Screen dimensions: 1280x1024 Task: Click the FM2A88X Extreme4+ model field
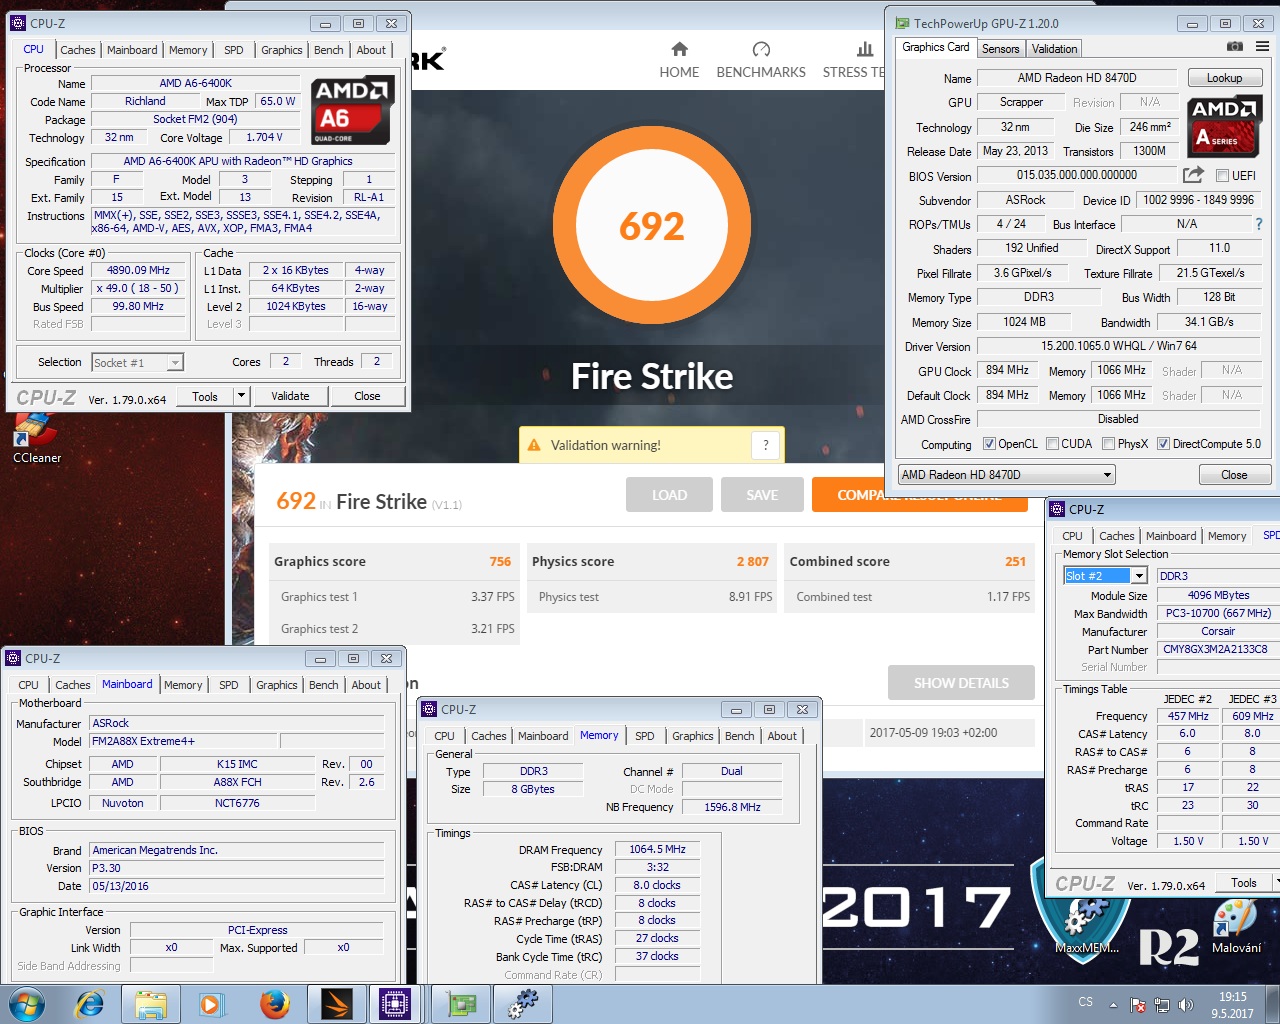183,741
